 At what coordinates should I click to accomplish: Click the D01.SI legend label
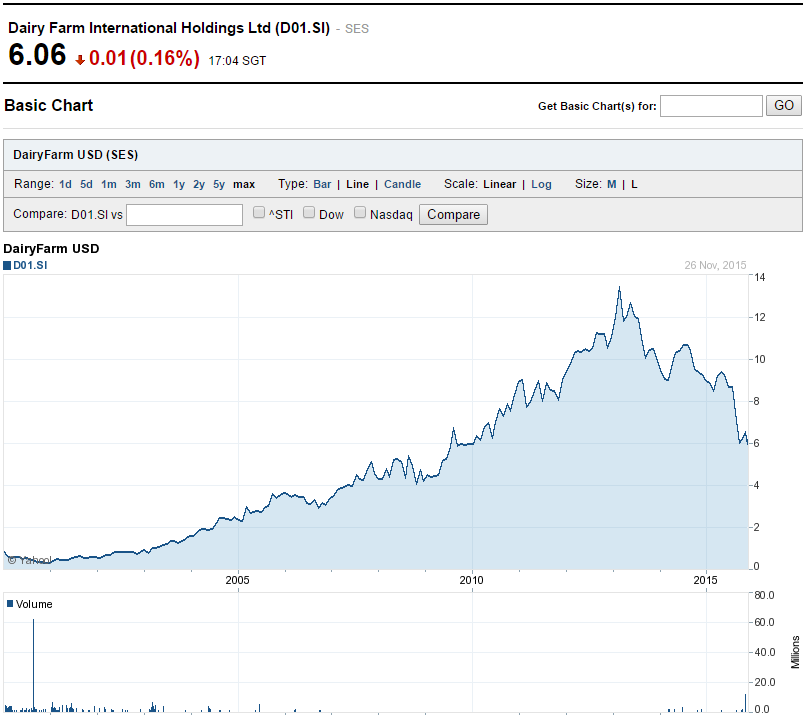pos(30,265)
